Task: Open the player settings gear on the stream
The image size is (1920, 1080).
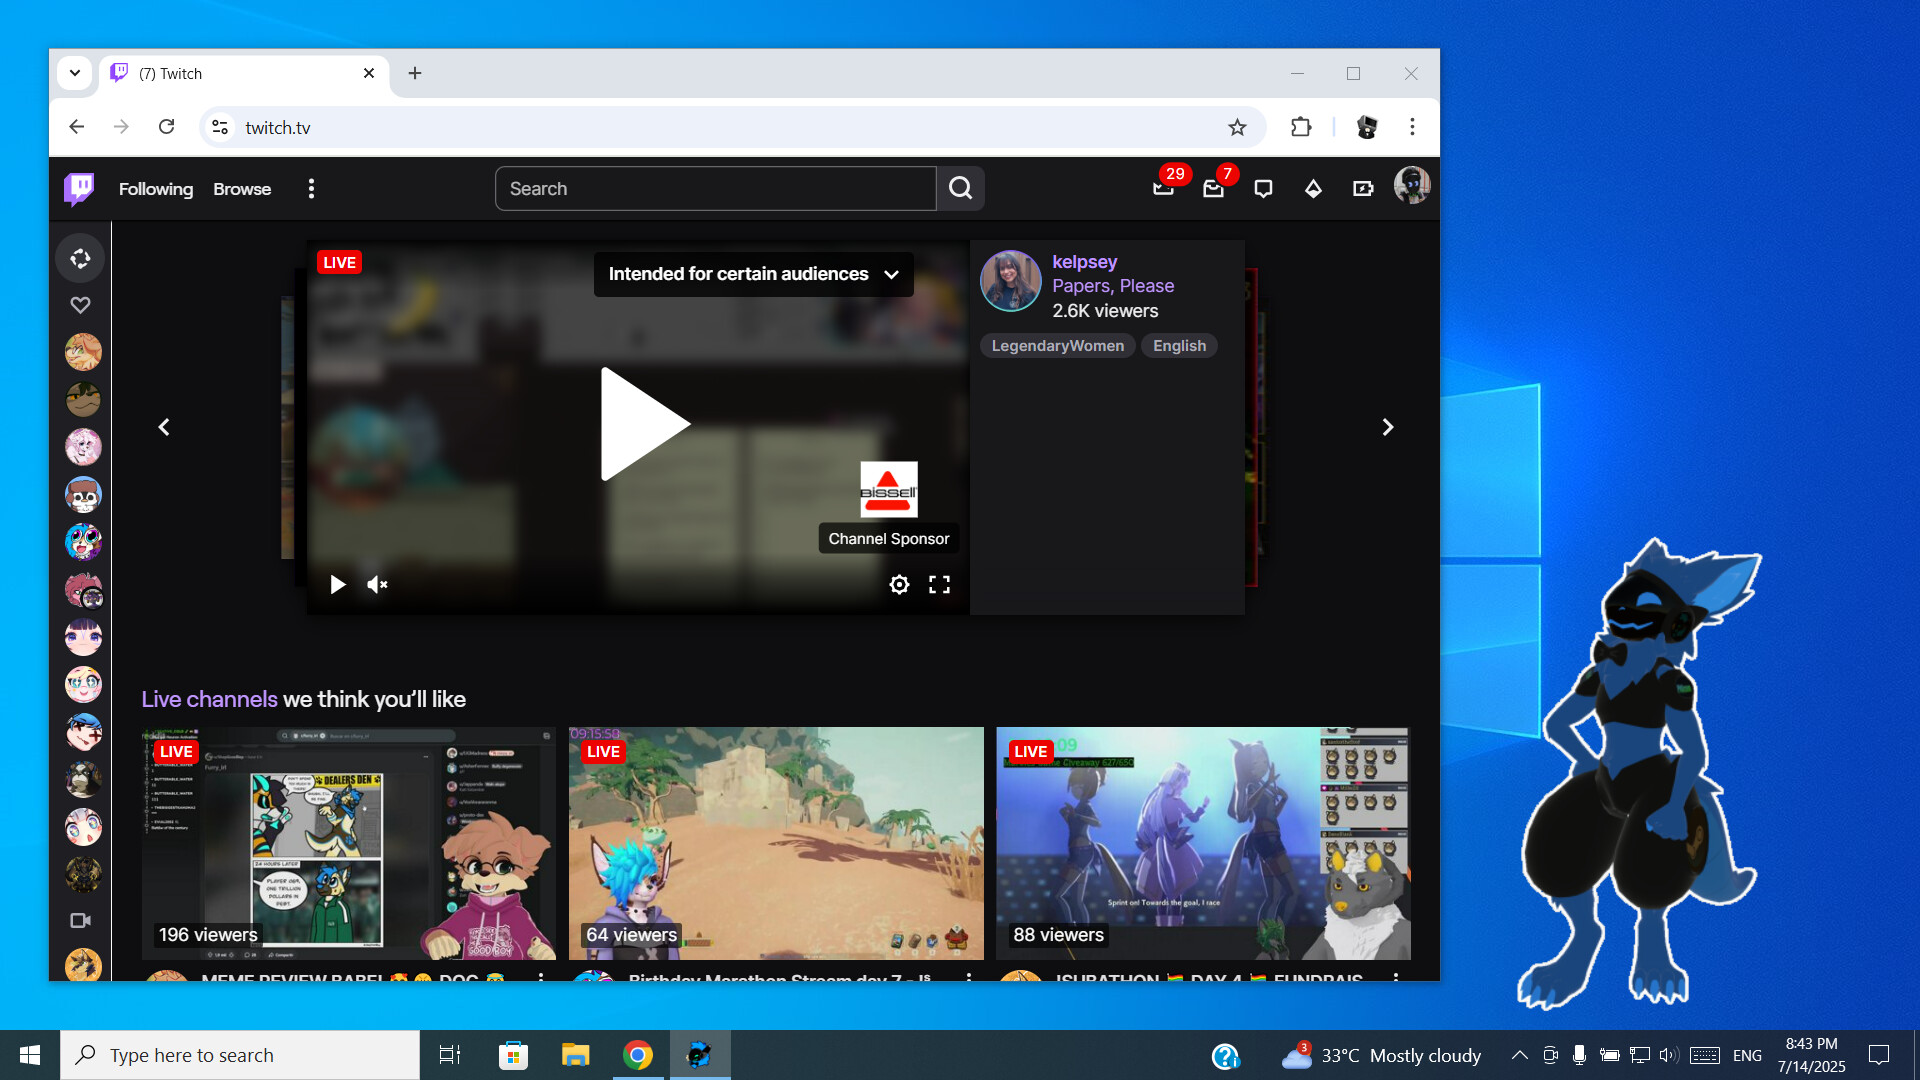Action: coord(899,584)
